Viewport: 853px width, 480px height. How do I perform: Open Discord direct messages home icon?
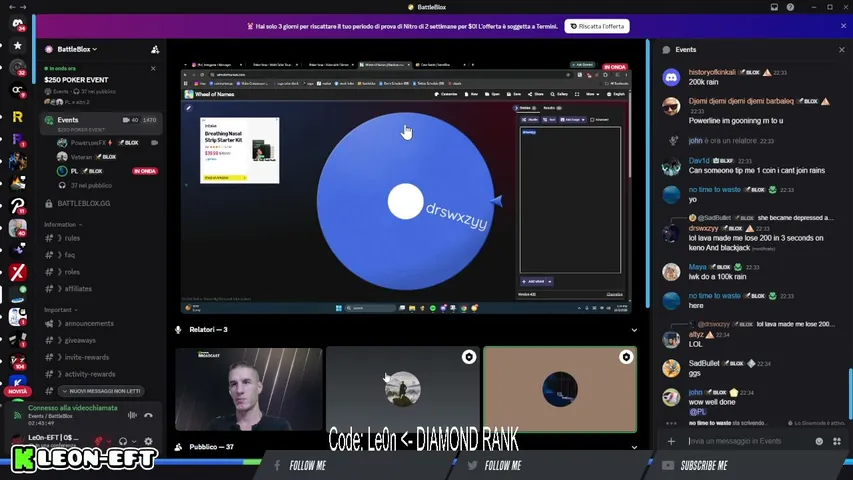click(17, 23)
